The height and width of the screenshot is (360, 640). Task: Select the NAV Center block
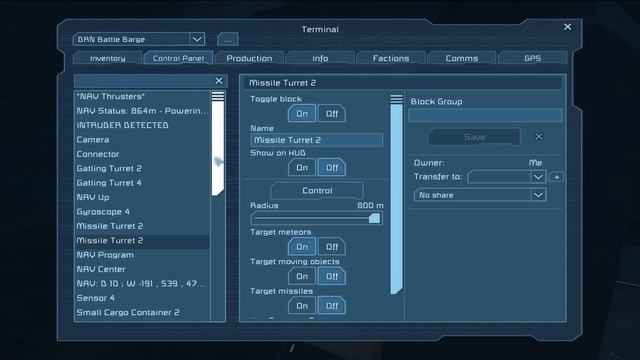coord(142,269)
